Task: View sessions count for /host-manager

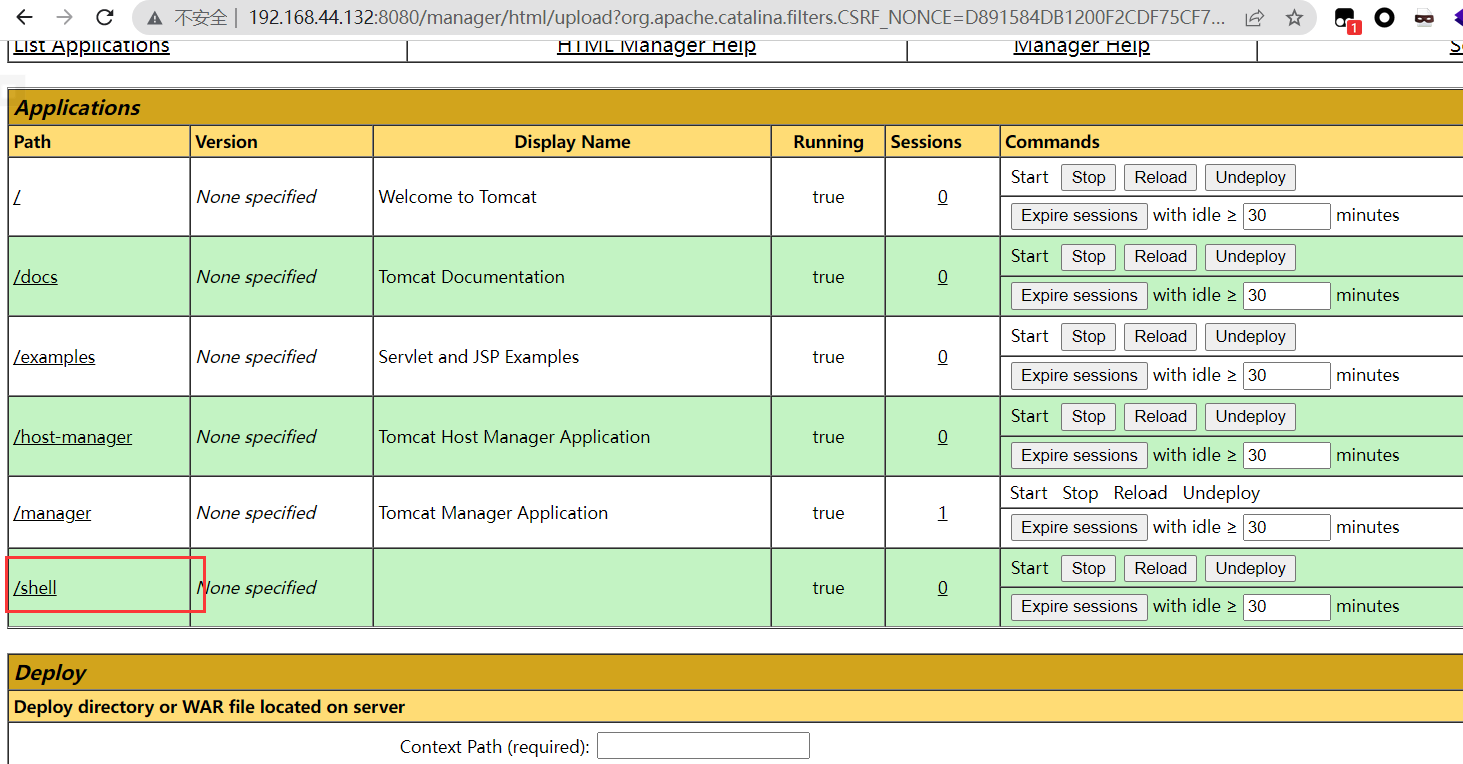Action: tap(942, 437)
